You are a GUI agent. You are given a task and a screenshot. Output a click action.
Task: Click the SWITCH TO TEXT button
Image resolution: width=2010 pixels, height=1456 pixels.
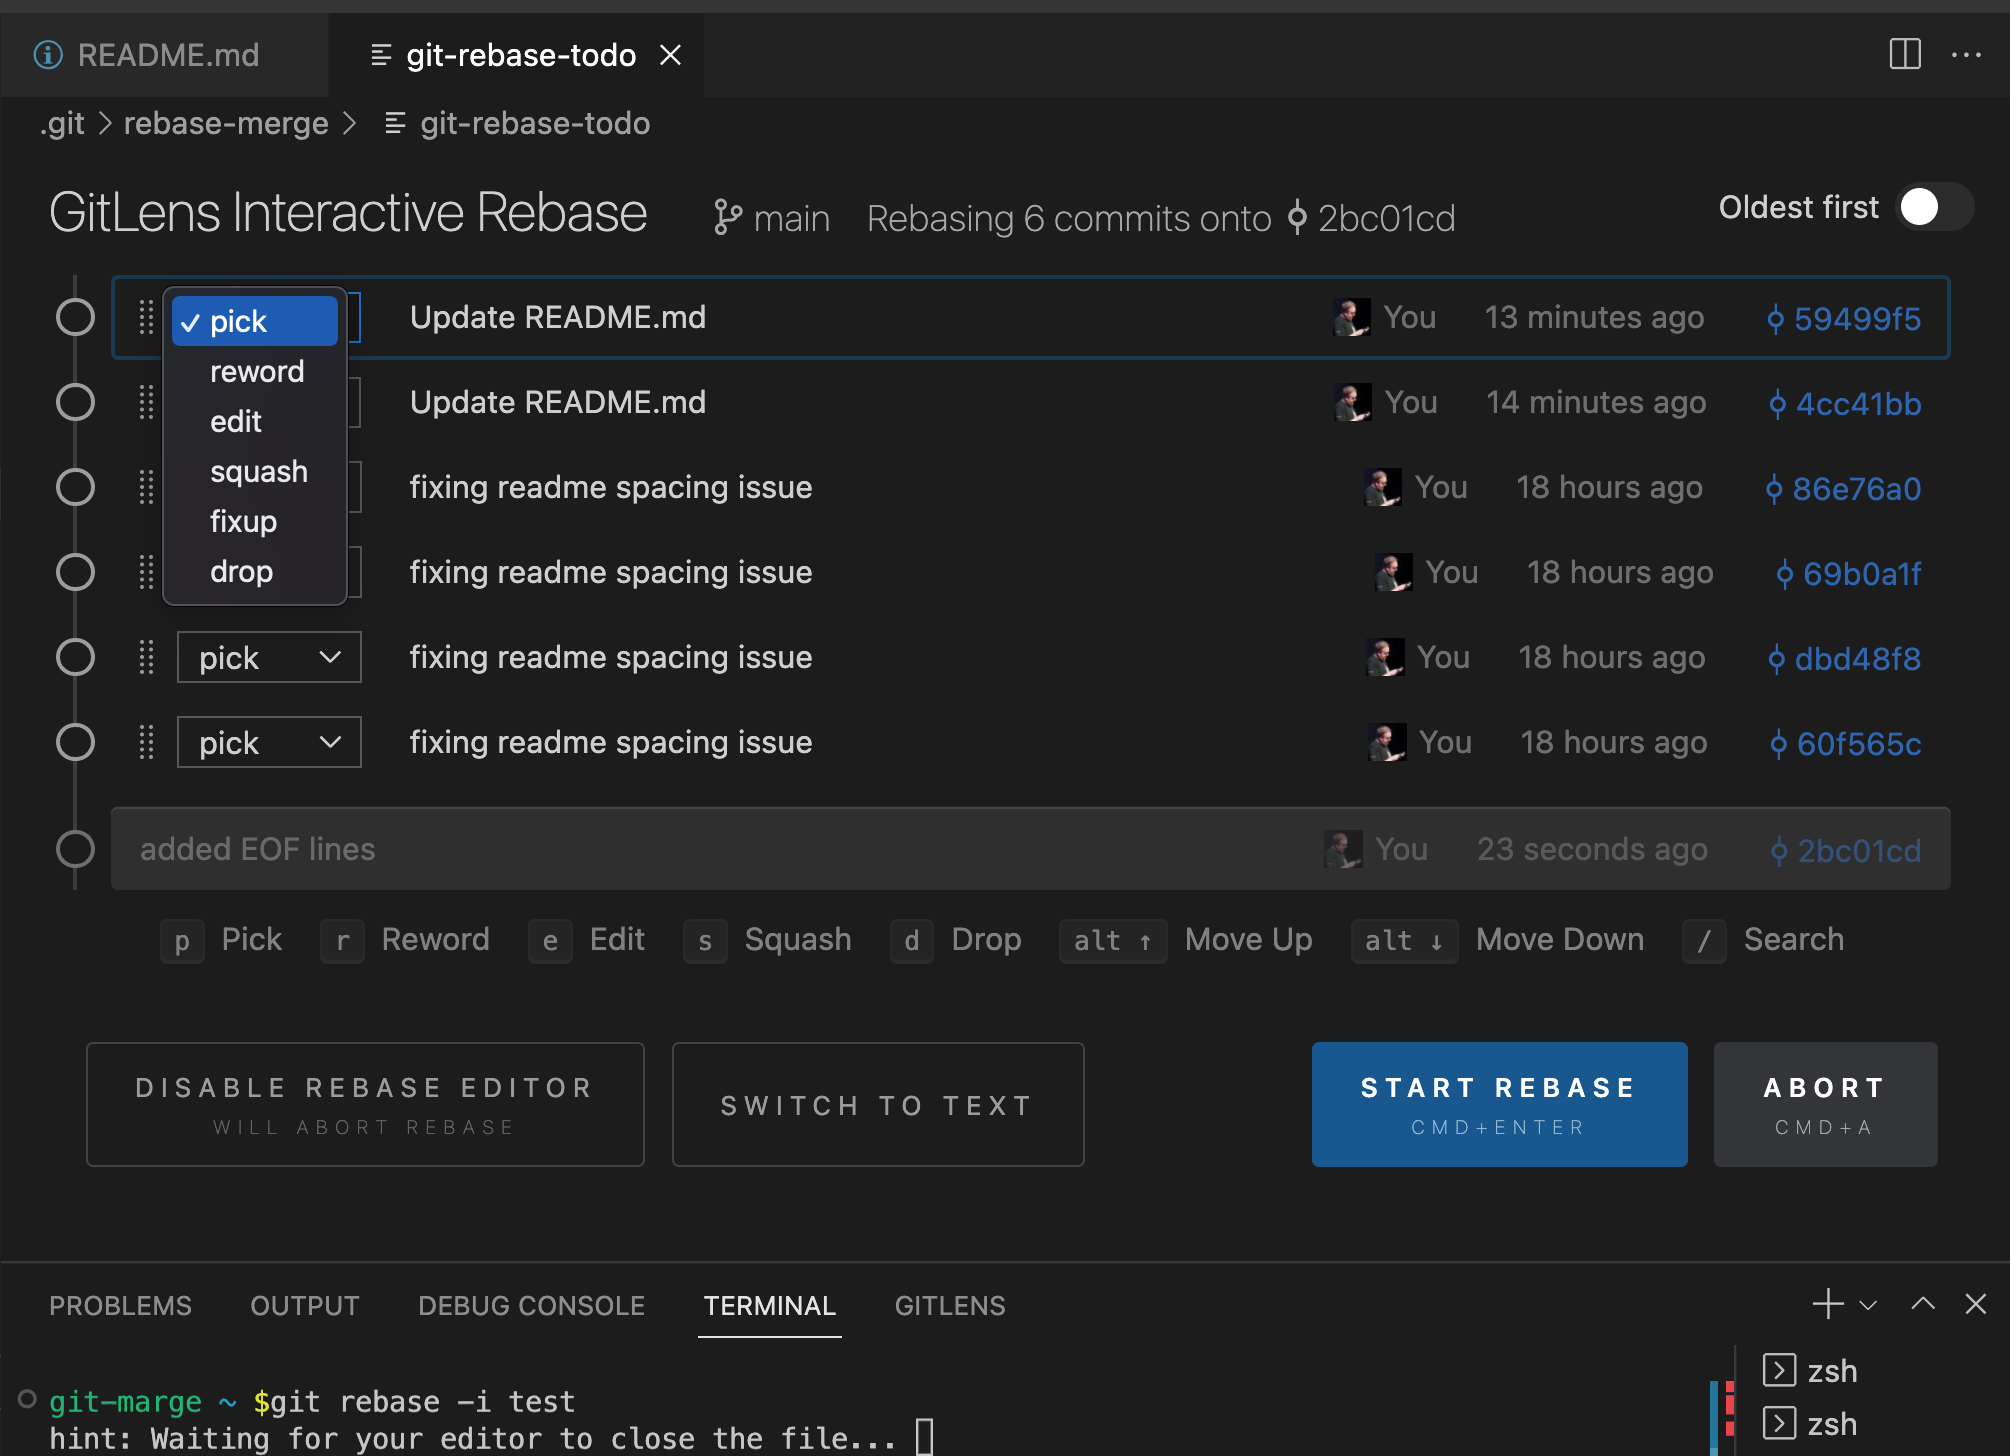coord(875,1103)
